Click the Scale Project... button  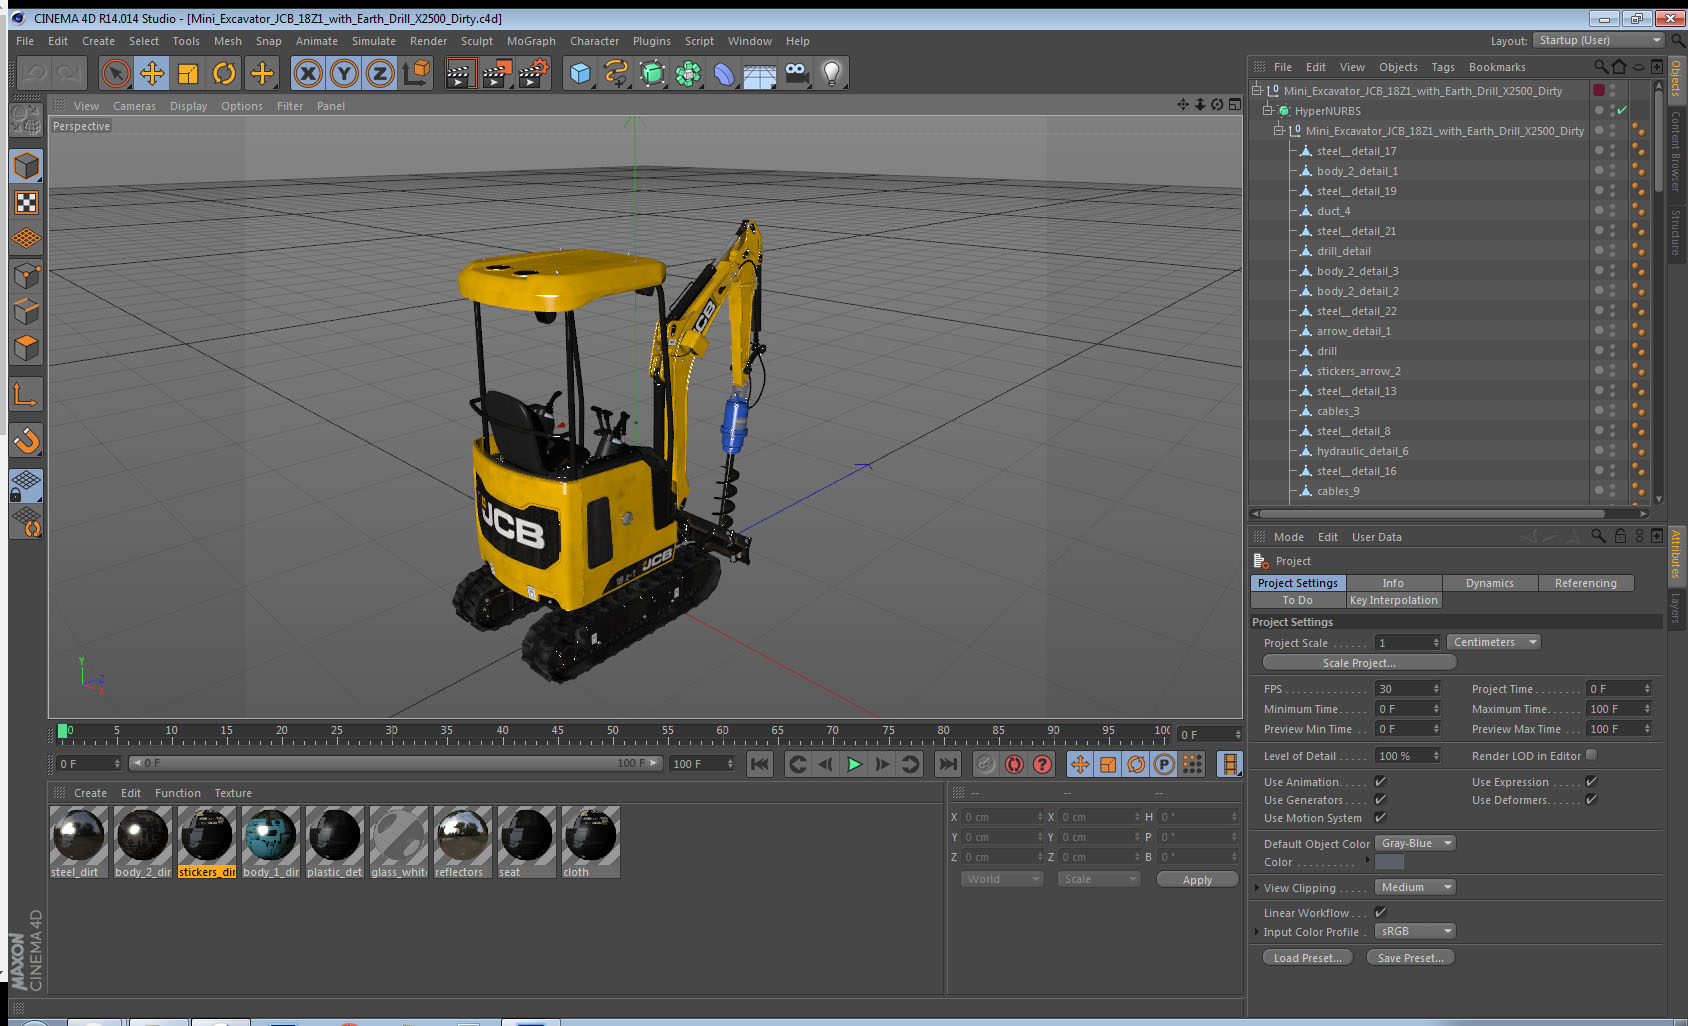coord(1359,662)
